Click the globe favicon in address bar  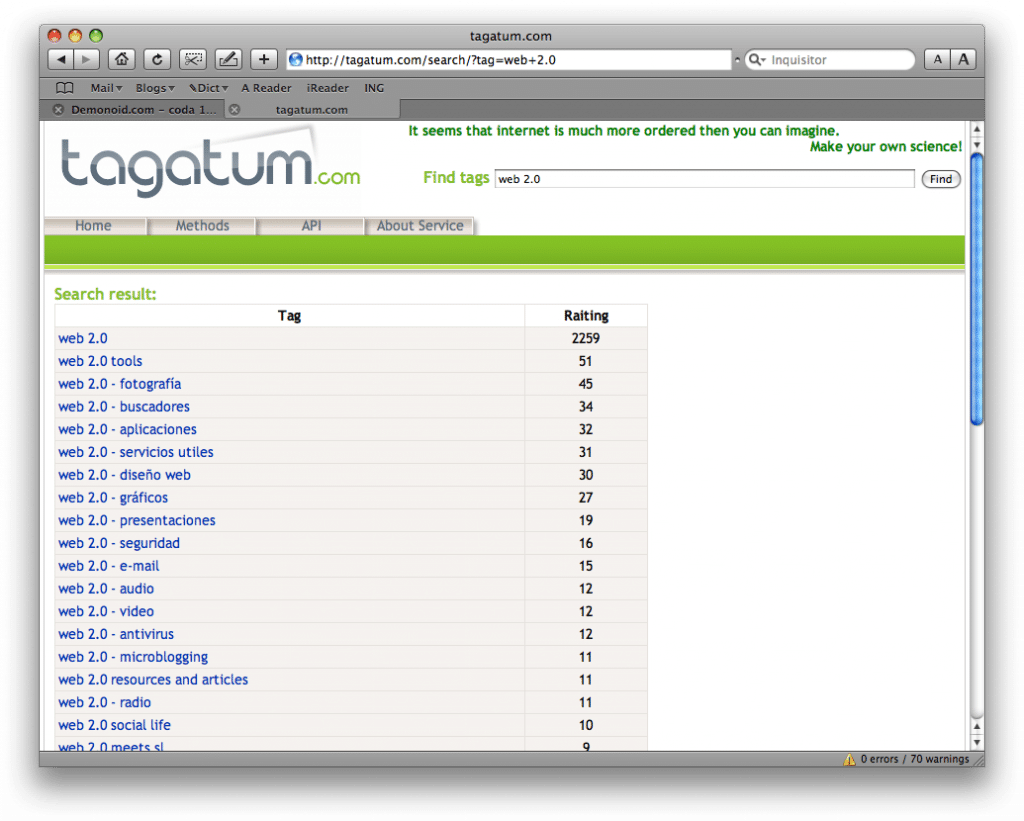coord(296,59)
